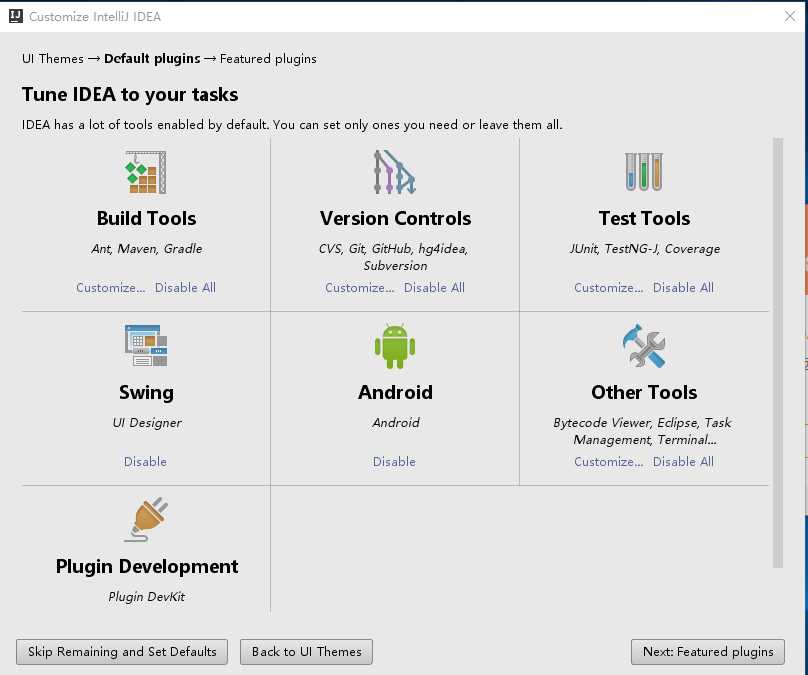Disable all Other Tools plugins
Screen dimensions: 808x675
[683, 462]
